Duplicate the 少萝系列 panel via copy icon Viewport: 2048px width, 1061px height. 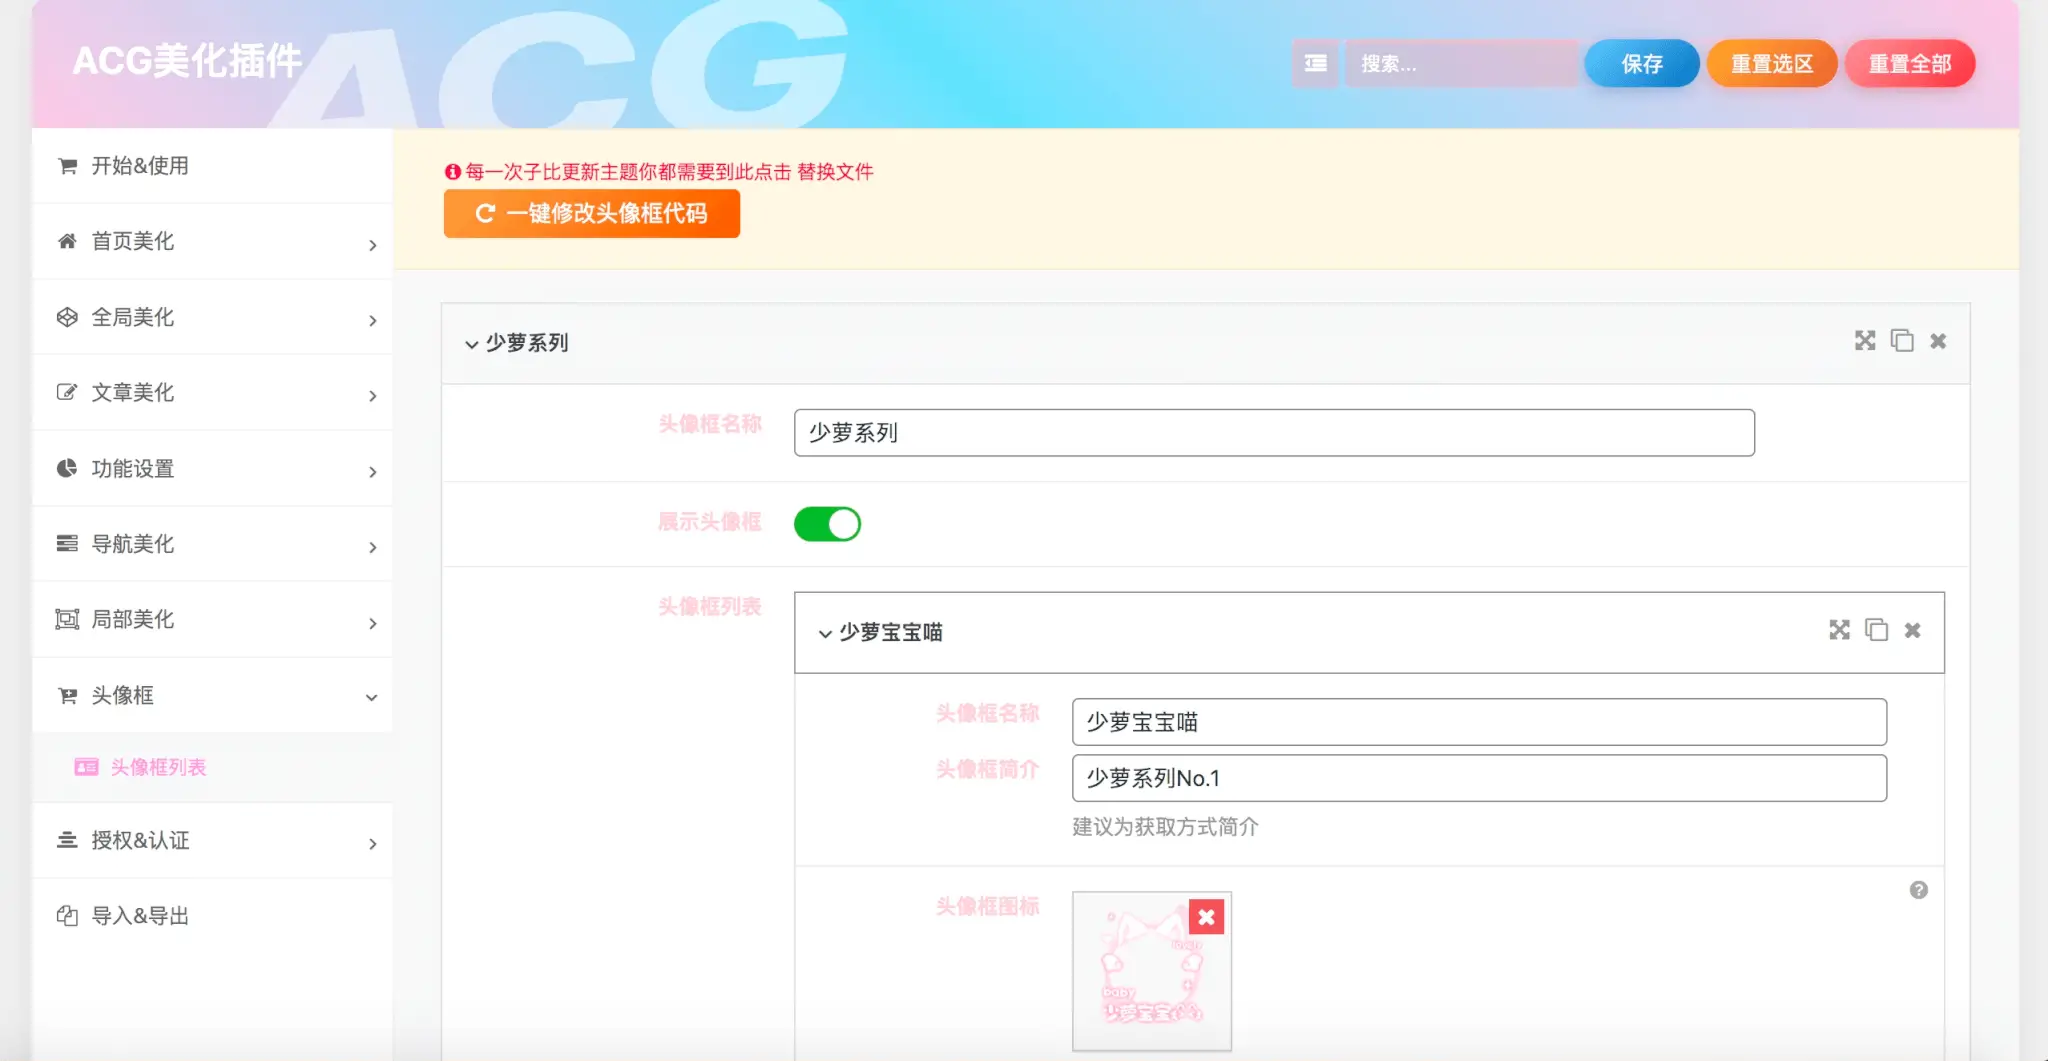pyautogui.click(x=1902, y=341)
